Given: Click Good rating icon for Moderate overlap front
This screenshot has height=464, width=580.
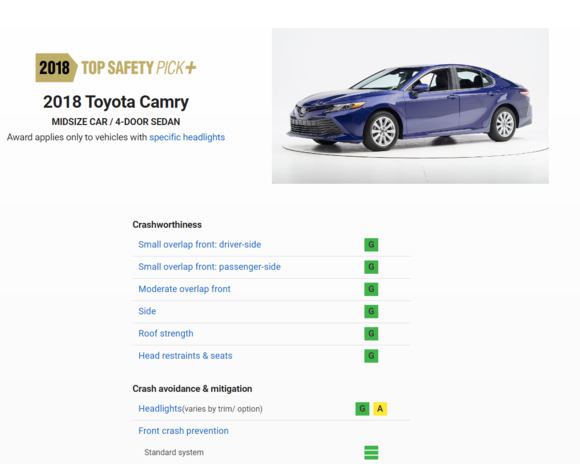Looking at the screenshot, I should click(x=371, y=289).
